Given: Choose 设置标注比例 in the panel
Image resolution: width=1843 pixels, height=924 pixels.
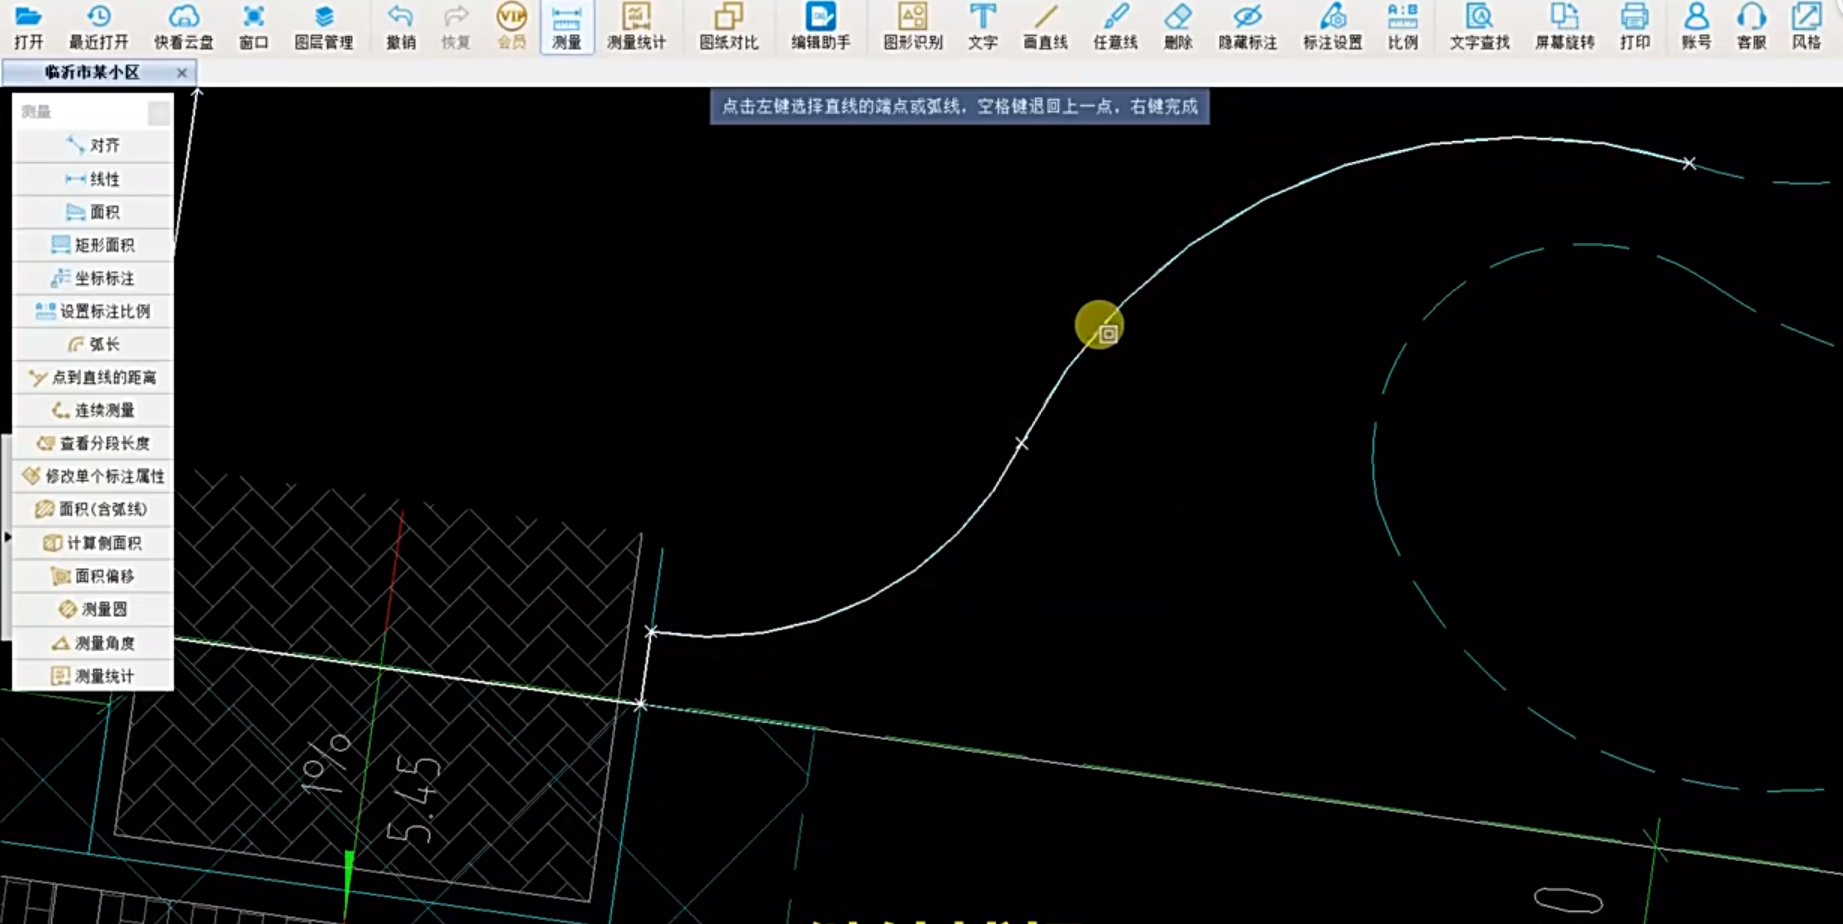Looking at the screenshot, I should click(93, 311).
